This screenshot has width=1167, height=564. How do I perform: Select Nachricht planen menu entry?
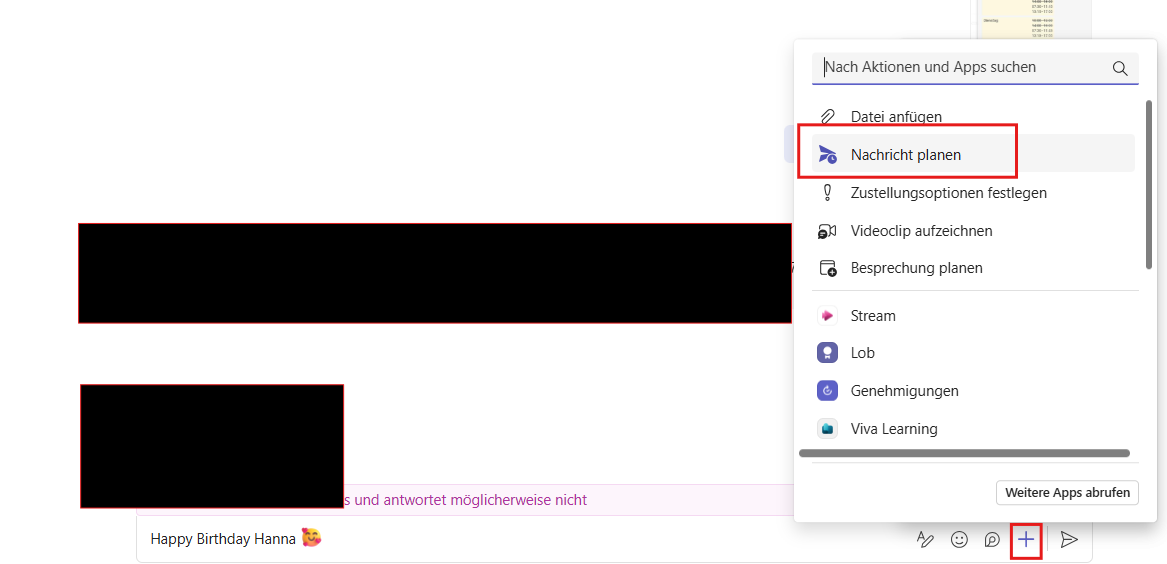905,155
